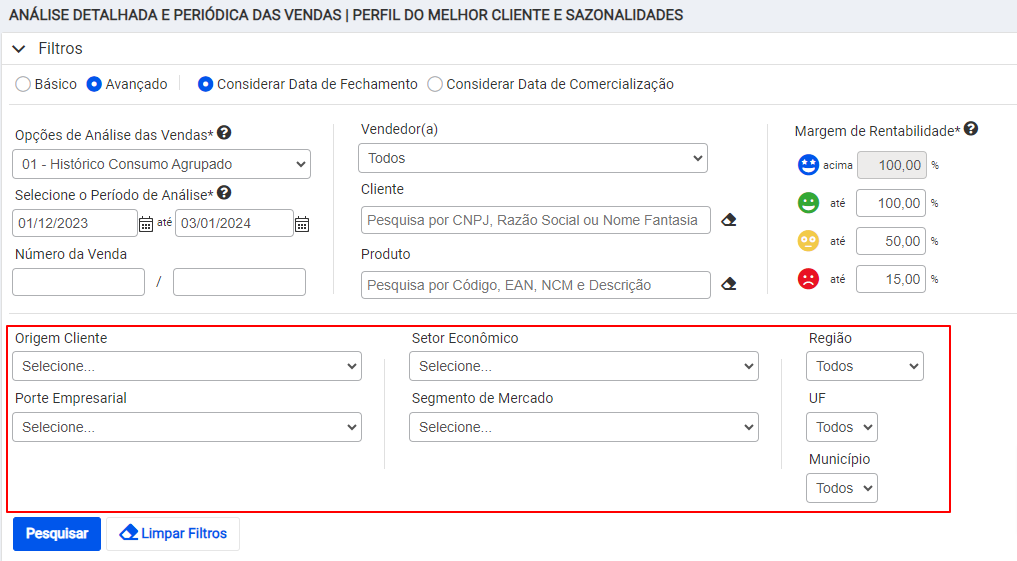The image size is (1017, 561).
Task: Select the Básico filter mode
Action: pos(23,84)
